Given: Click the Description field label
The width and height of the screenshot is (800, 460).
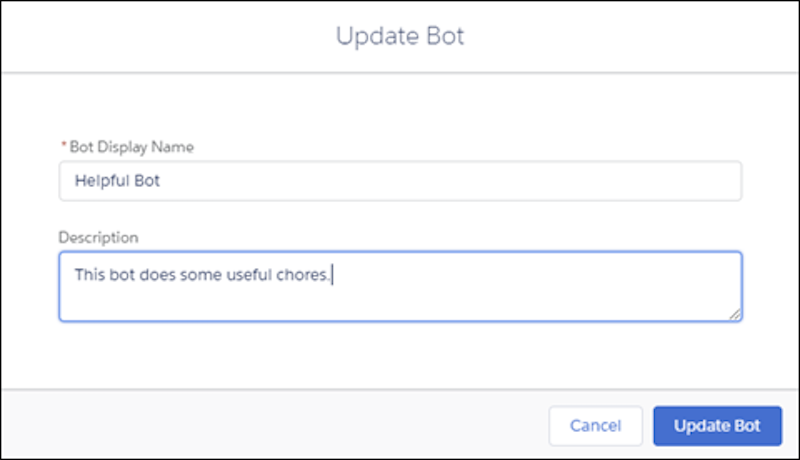Looking at the screenshot, I should coord(98,238).
